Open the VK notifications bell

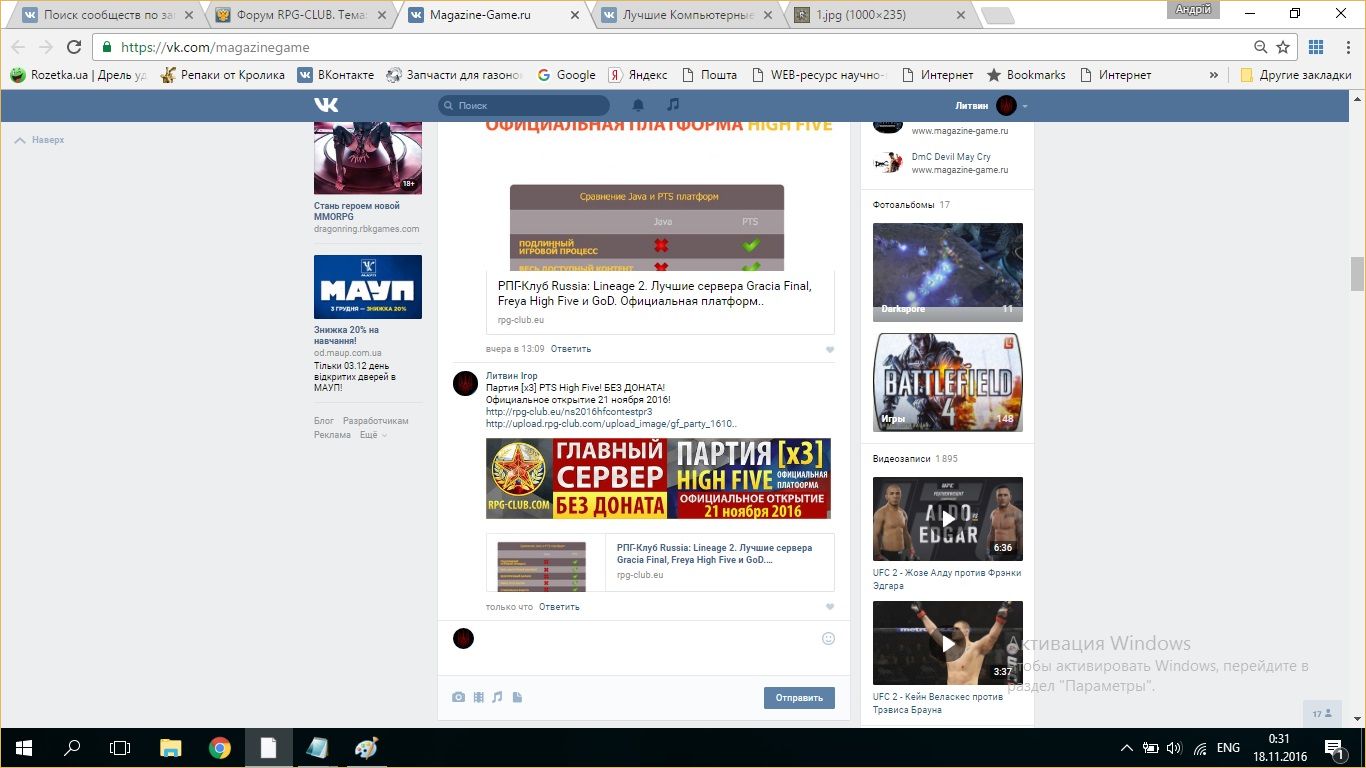(x=639, y=105)
